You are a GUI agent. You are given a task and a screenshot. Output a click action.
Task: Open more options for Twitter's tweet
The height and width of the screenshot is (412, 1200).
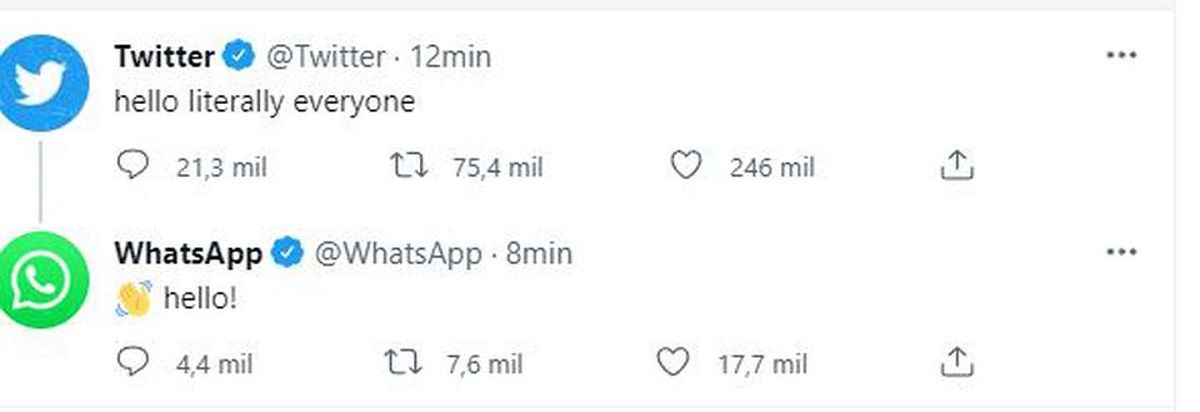[1122, 56]
